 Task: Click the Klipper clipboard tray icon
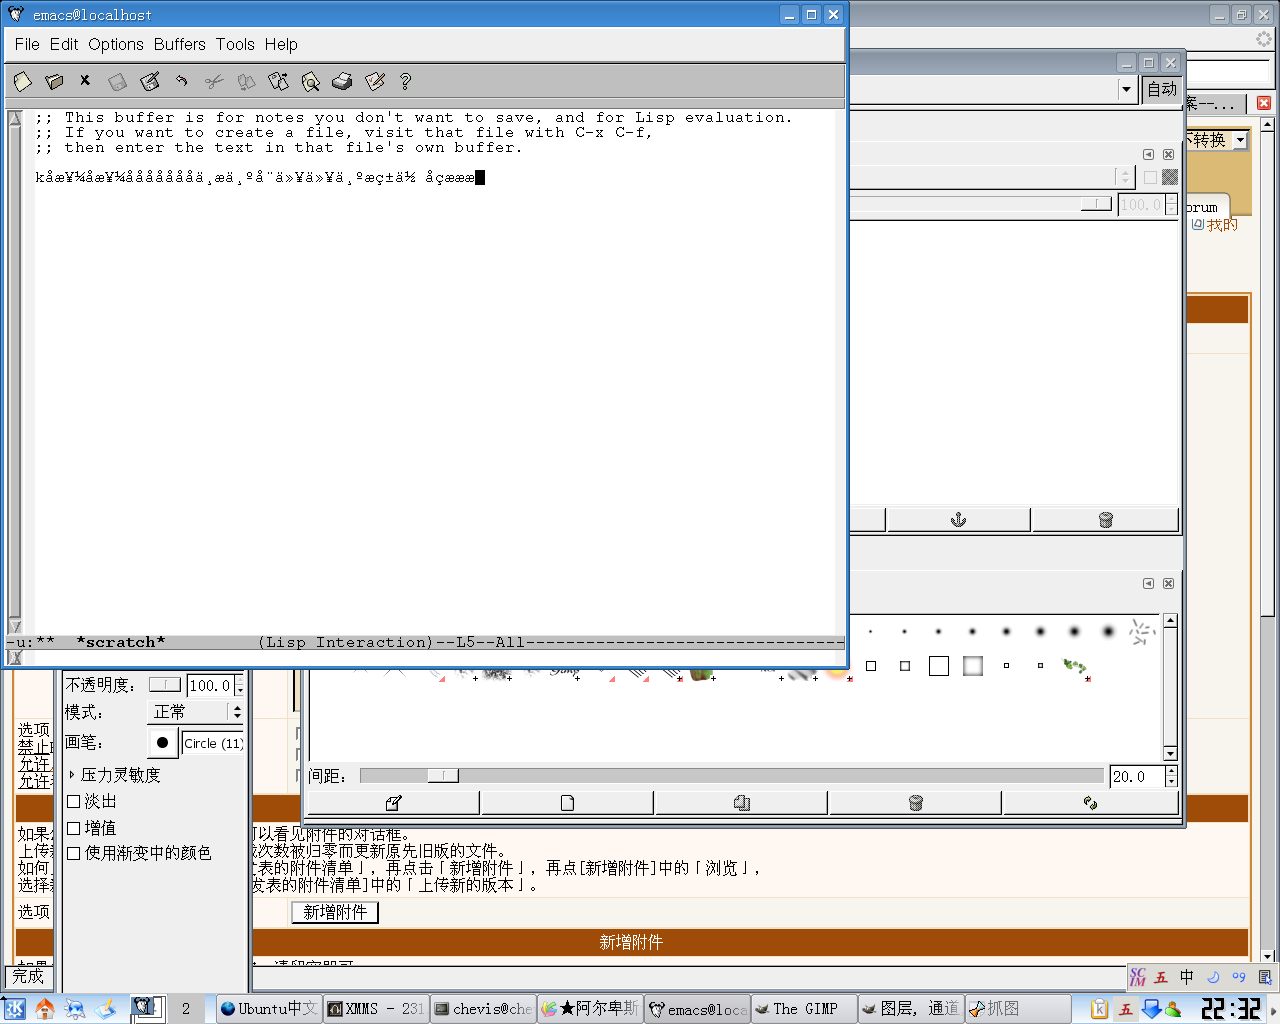coord(1099,1009)
